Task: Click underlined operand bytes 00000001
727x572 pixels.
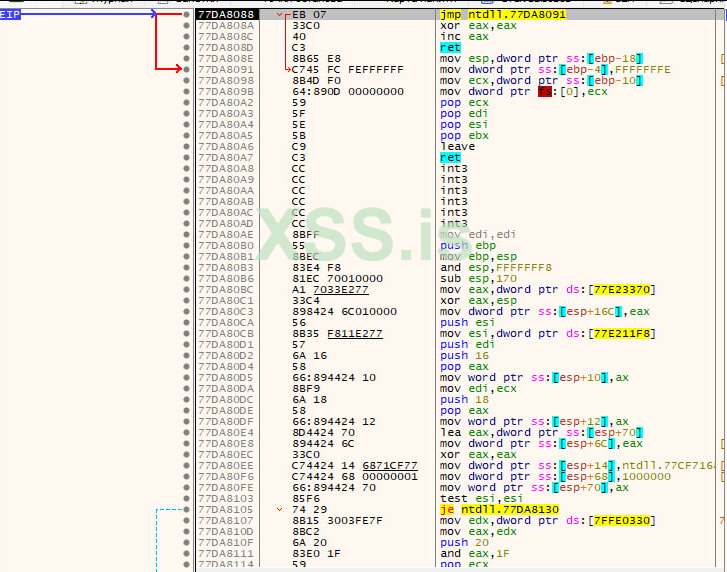Action: pyautogui.click(x=390, y=477)
